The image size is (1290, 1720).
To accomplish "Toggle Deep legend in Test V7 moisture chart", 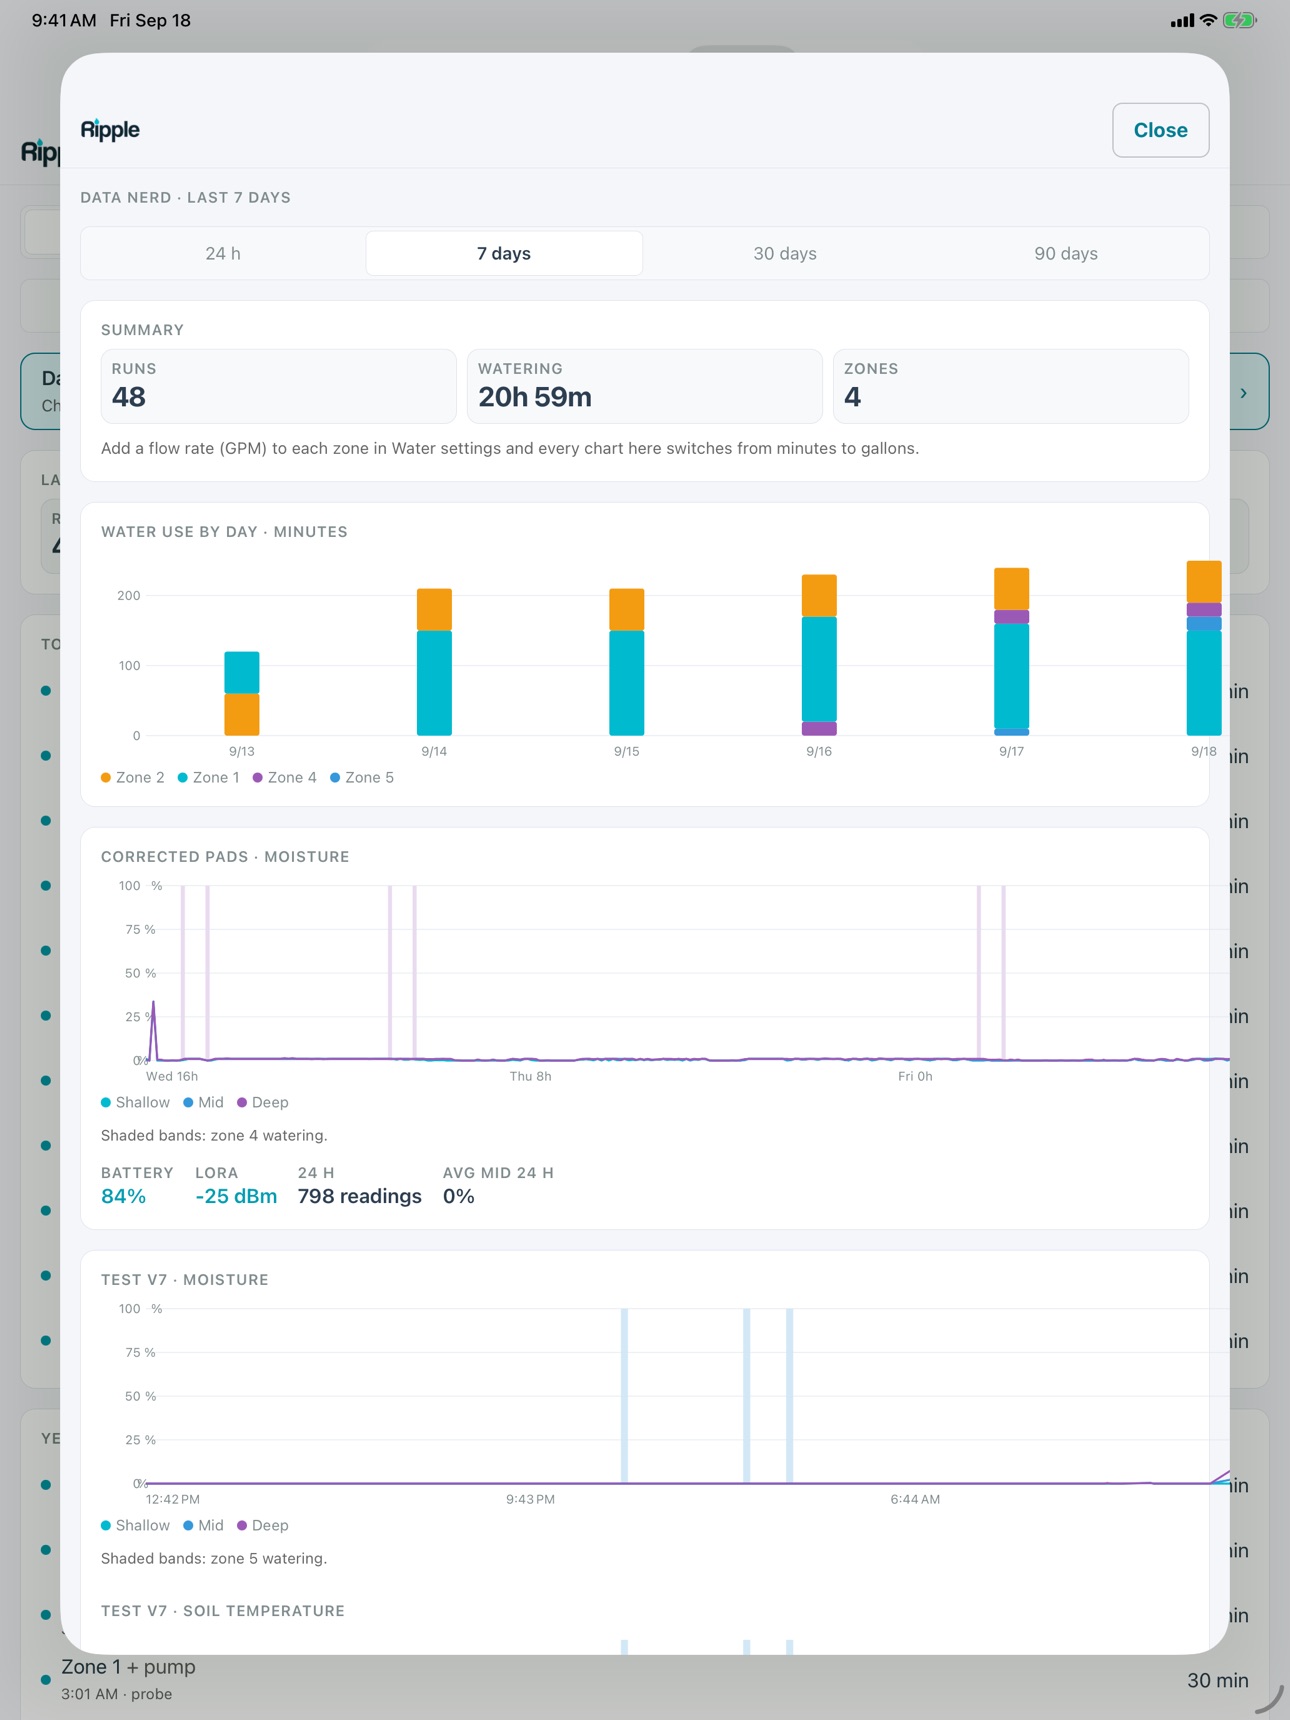I will point(262,1525).
